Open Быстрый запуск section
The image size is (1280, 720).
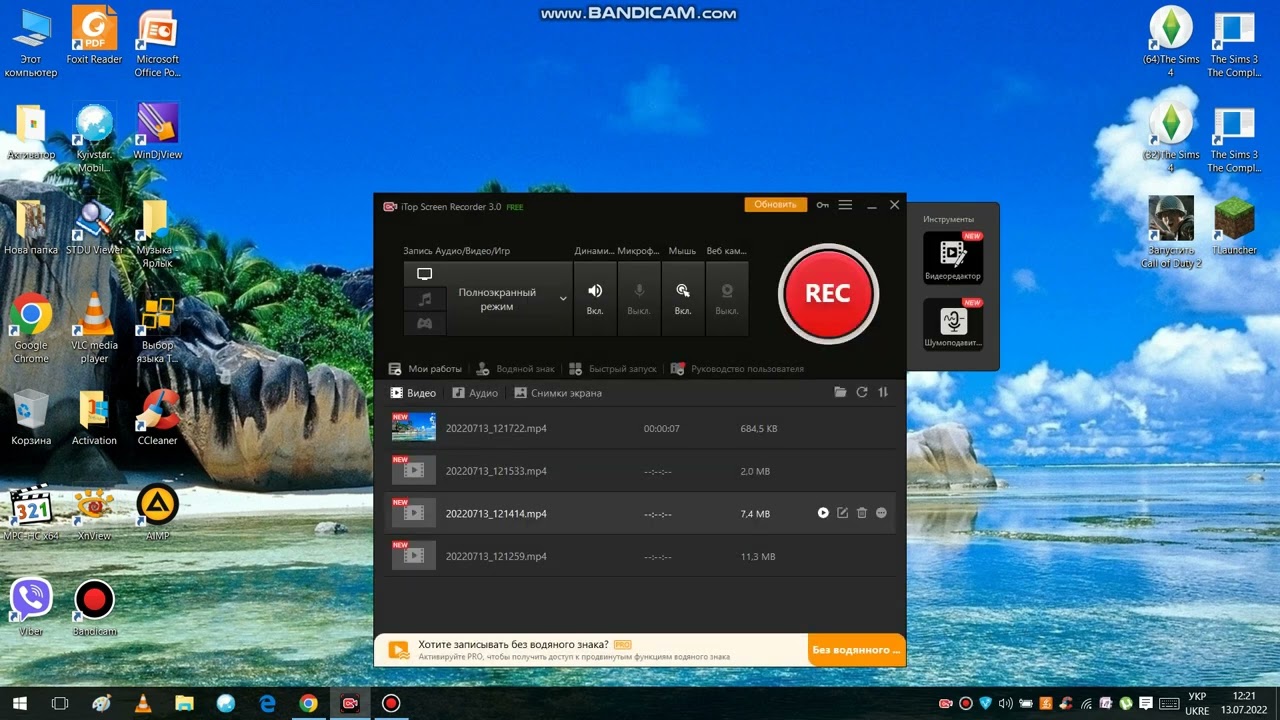(613, 369)
